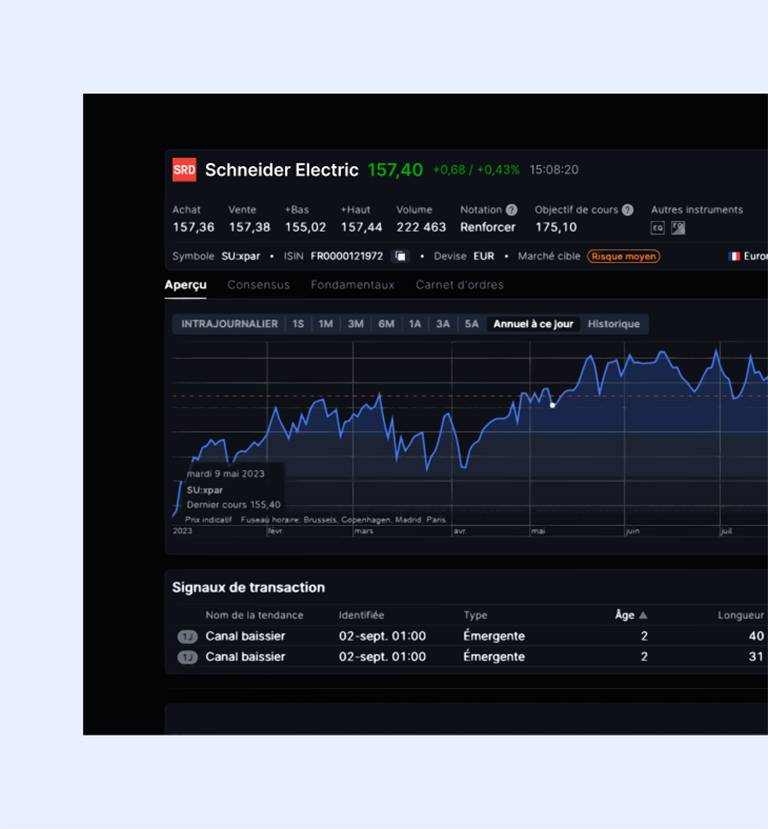
Task: Open the Consensus tab
Action: click(x=258, y=285)
